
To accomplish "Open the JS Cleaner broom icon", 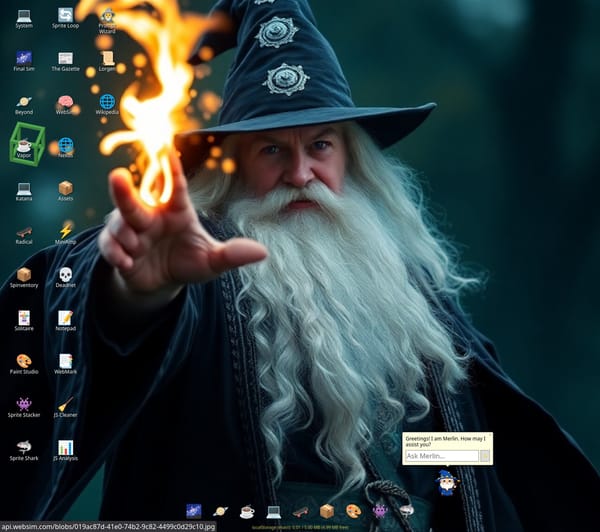I will (65, 408).
